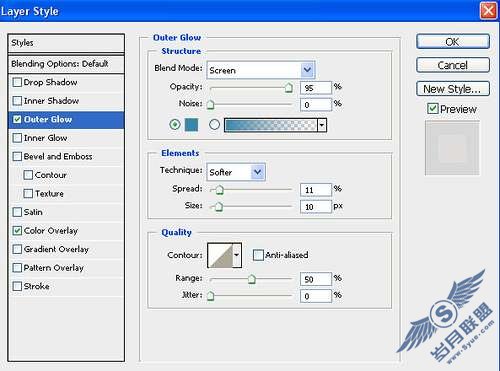This screenshot has height=371, width=500.
Task: Click the Range value field
Action: point(316,279)
